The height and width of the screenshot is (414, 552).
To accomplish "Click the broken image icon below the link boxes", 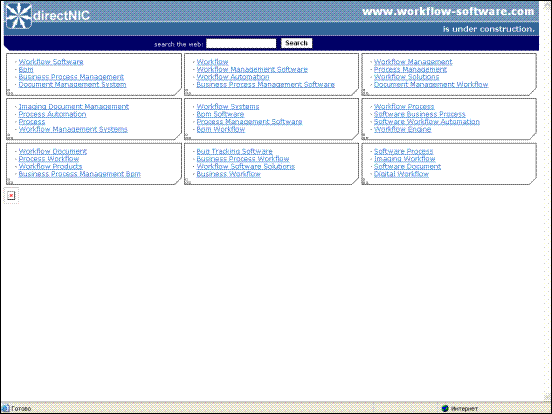I will [x=11, y=195].
